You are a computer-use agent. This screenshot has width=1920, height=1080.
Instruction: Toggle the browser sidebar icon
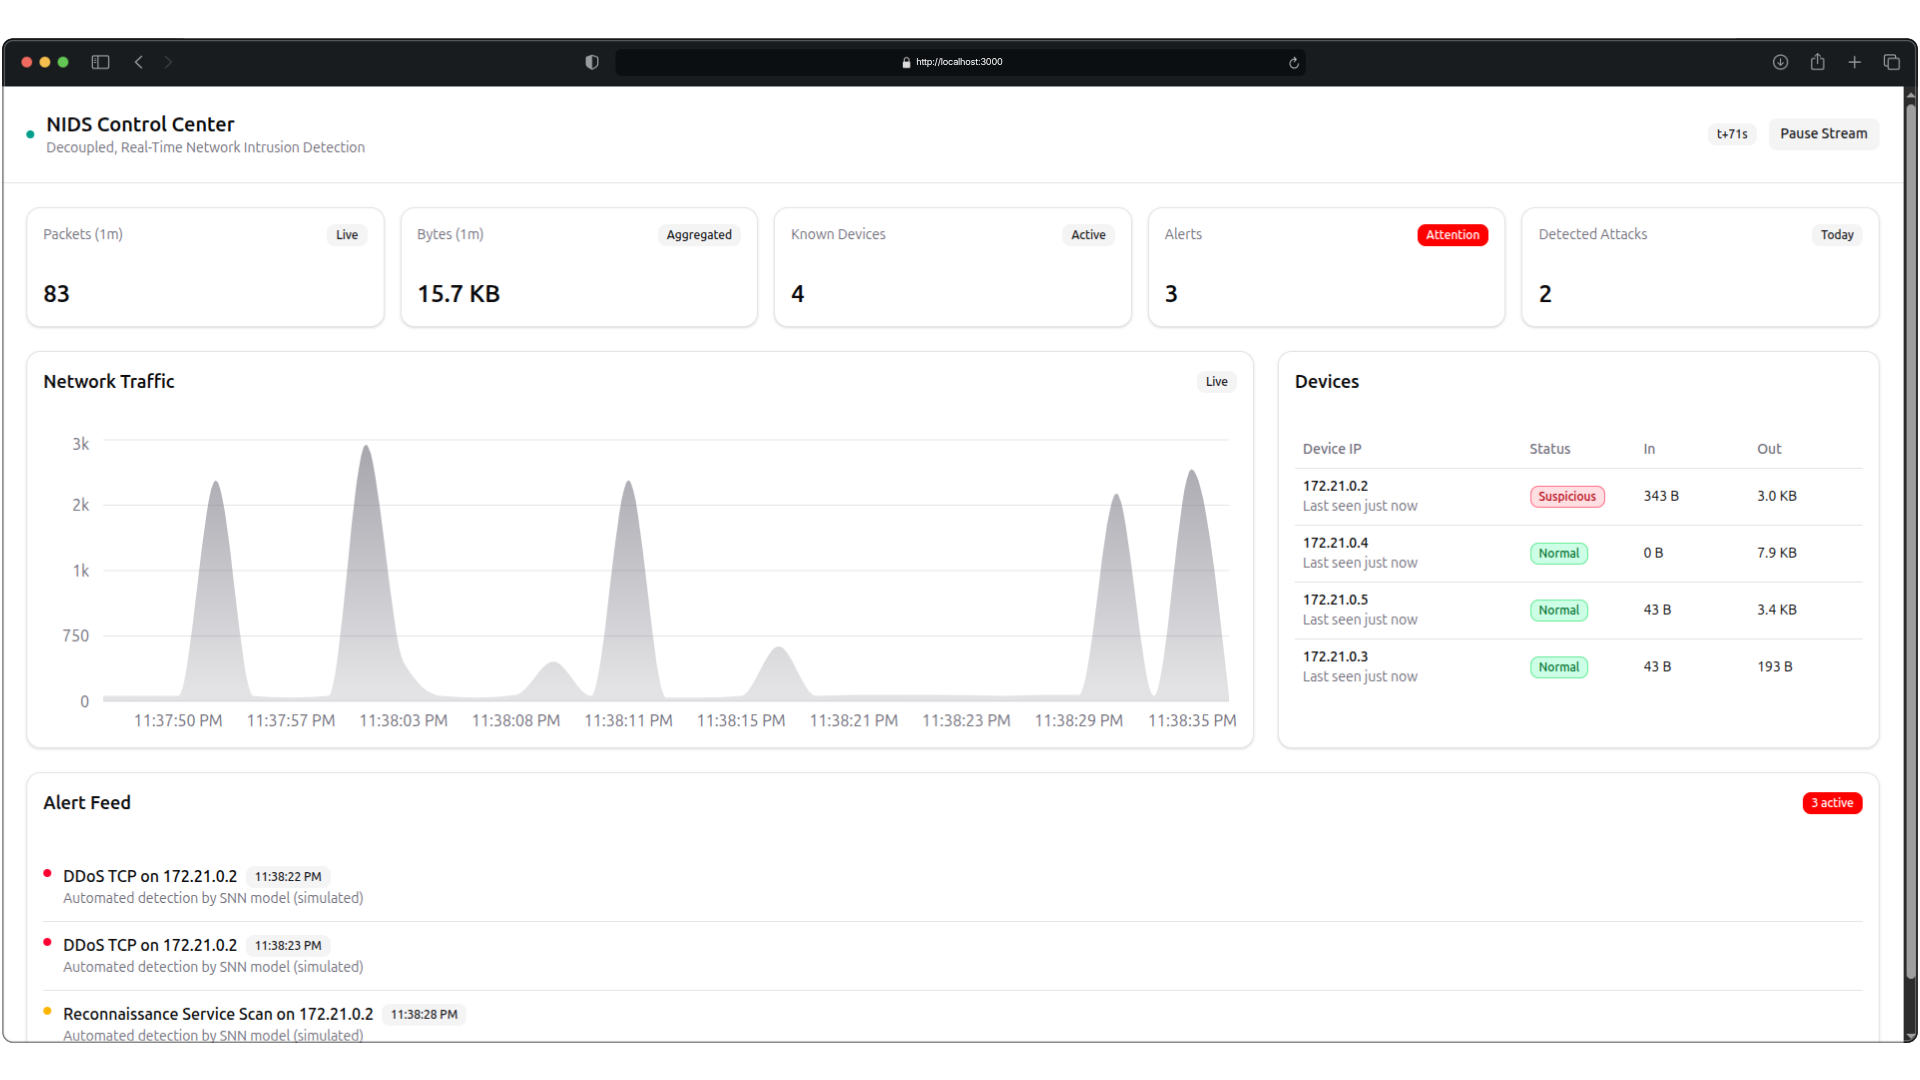coord(100,62)
